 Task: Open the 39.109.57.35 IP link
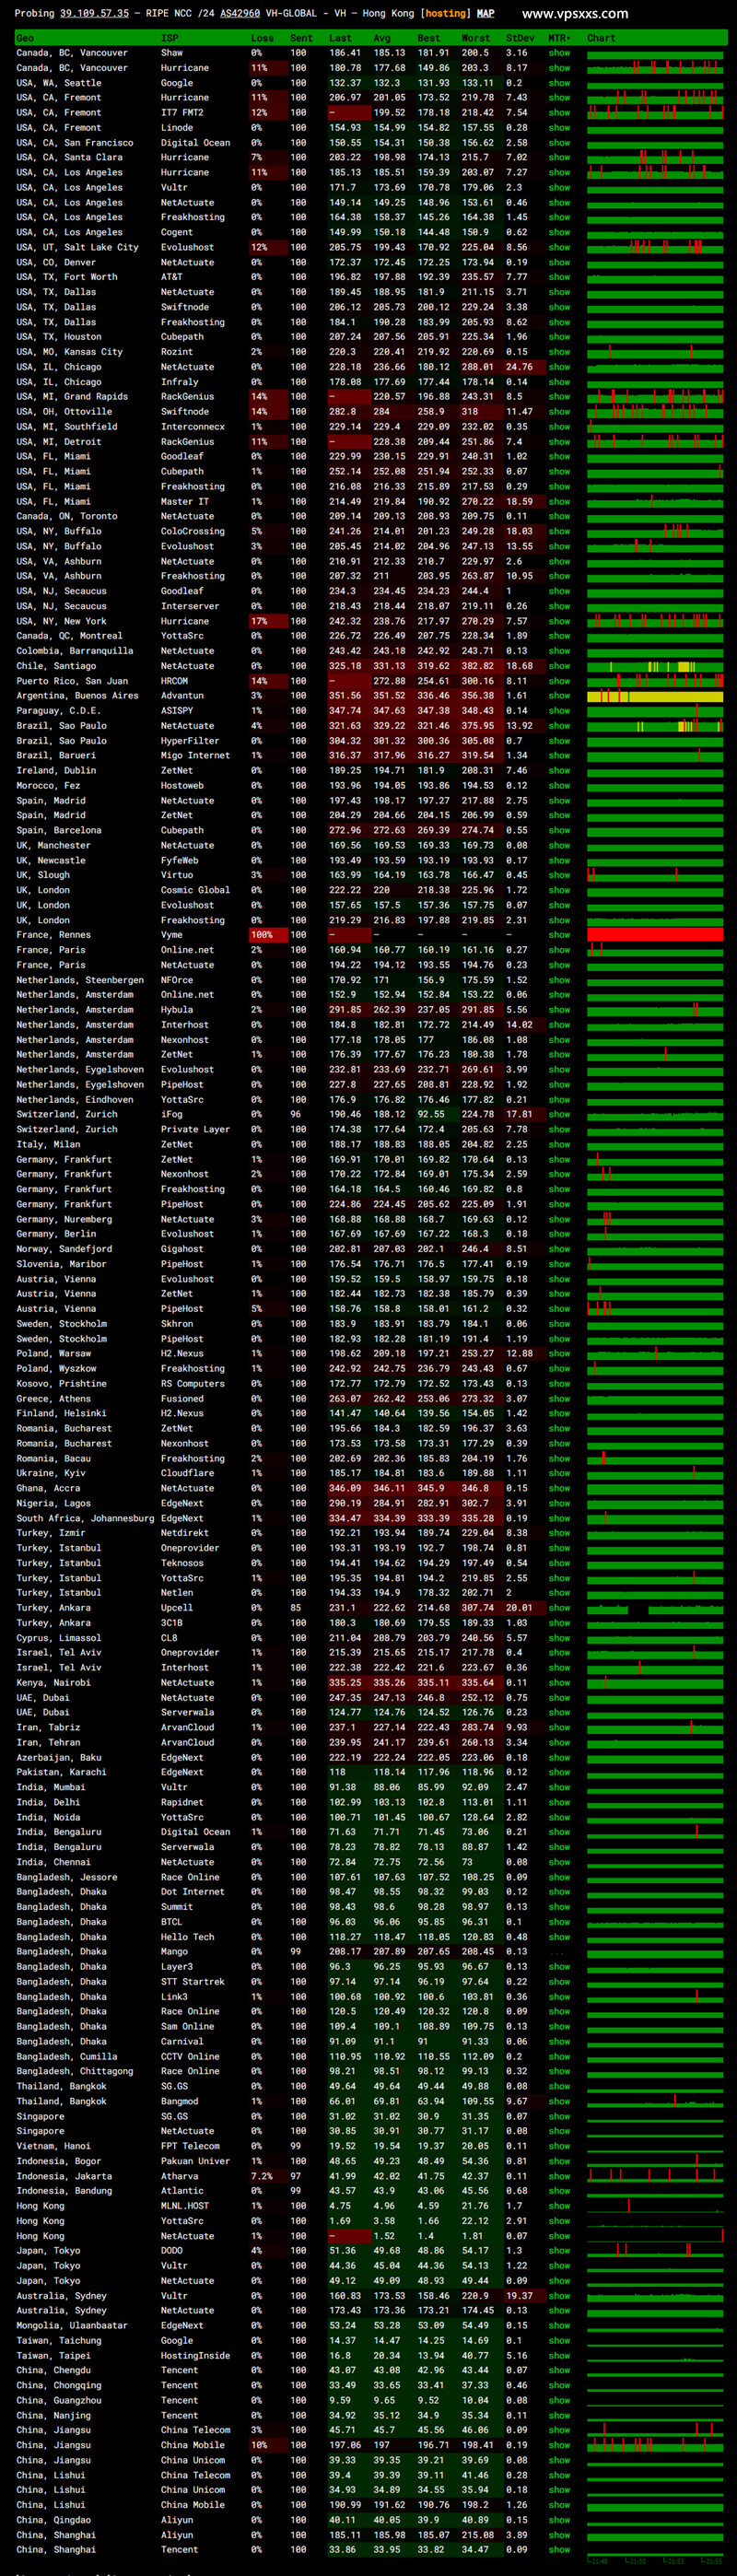coord(94,14)
